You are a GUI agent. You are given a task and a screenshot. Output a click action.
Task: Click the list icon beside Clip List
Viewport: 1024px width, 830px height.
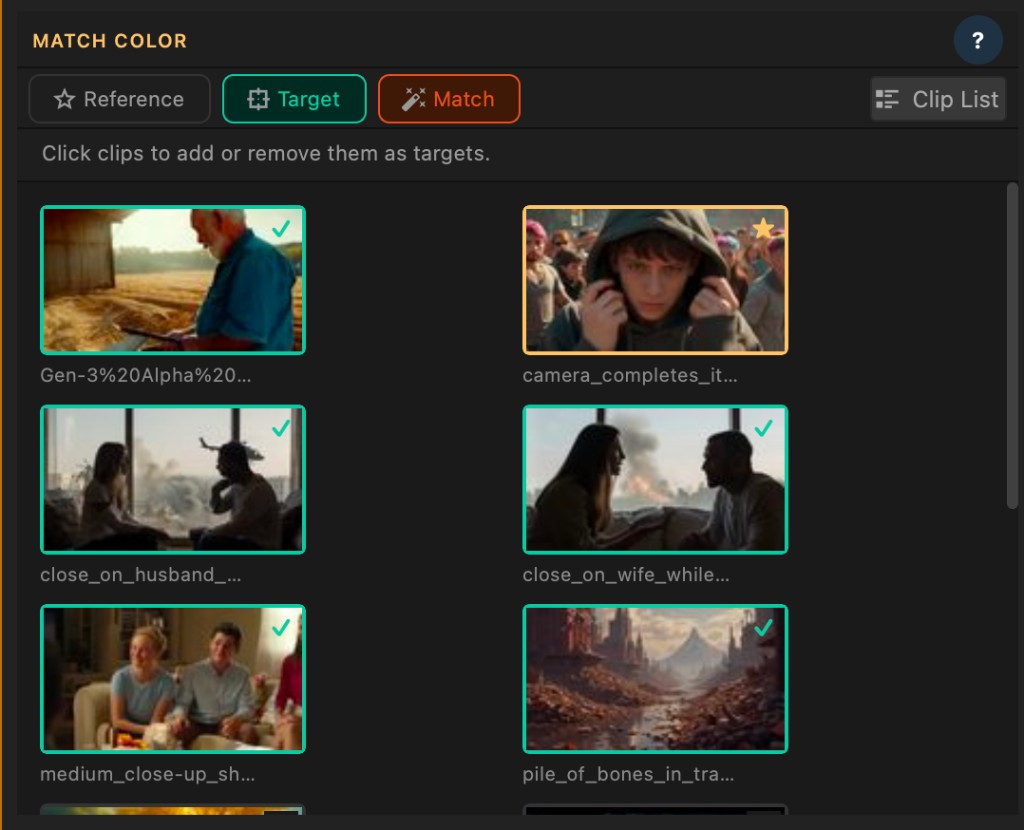[x=887, y=99]
